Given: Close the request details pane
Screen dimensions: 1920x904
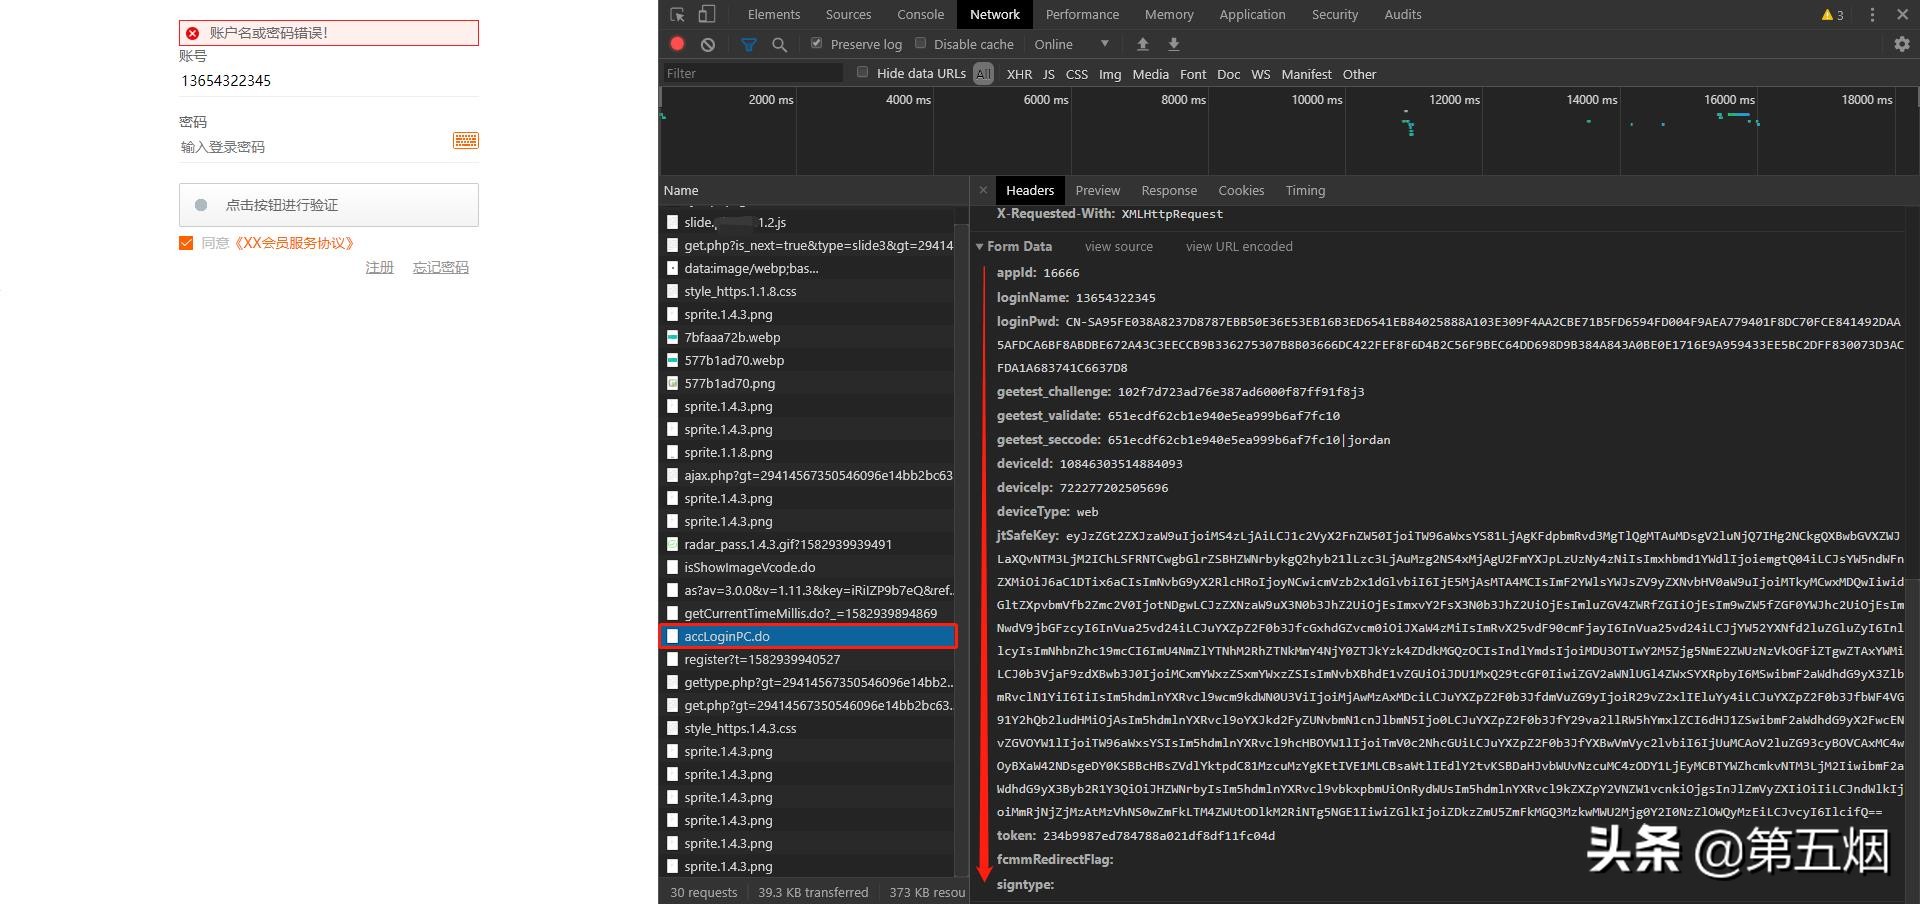Looking at the screenshot, I should click(x=983, y=190).
